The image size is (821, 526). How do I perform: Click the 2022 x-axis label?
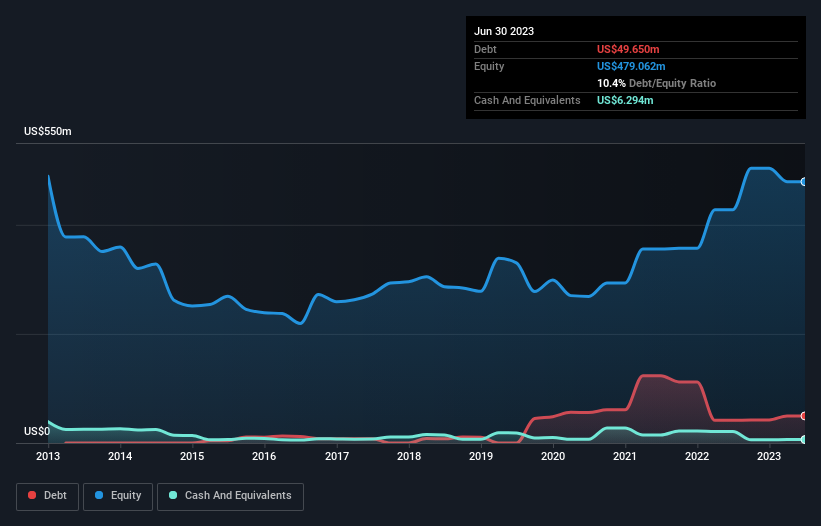point(697,456)
